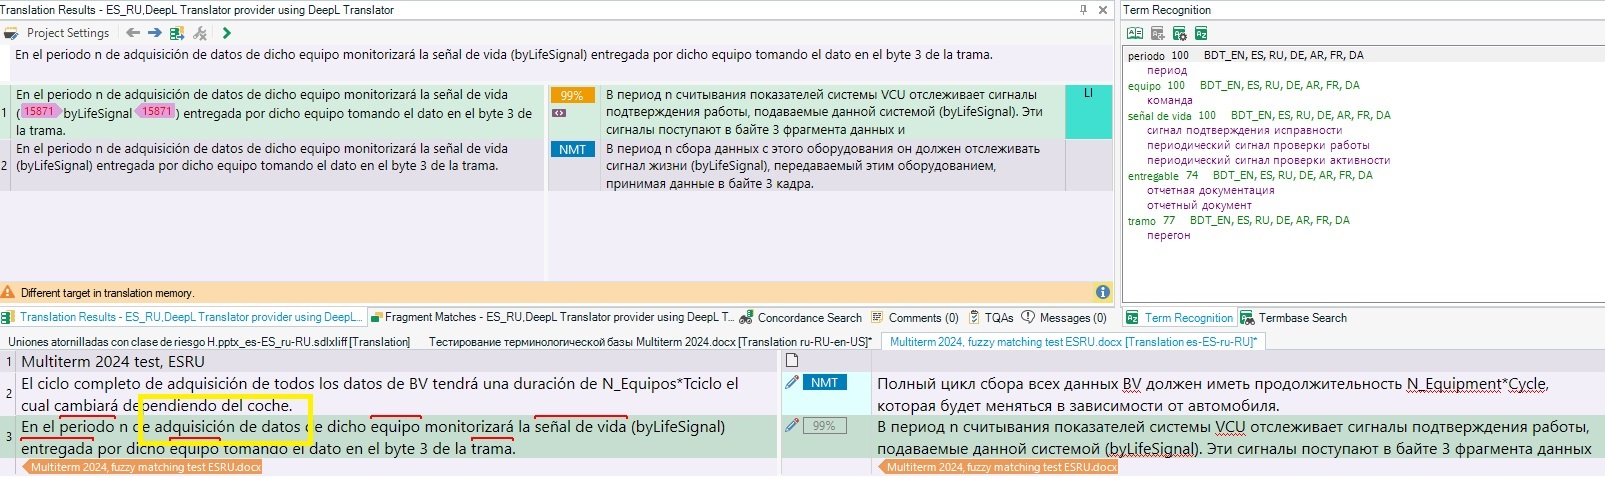
Task: Click the grey previous match arrow
Action: tap(133, 33)
